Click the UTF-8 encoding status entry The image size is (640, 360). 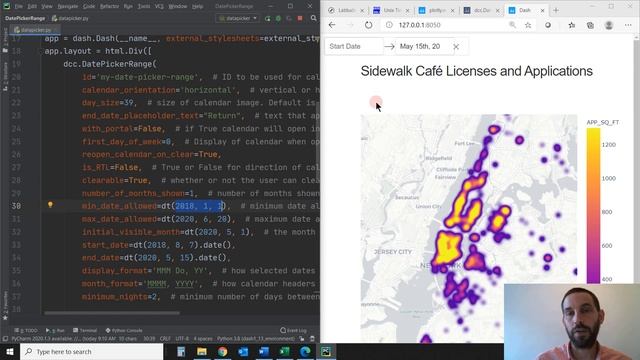[x=182, y=339]
